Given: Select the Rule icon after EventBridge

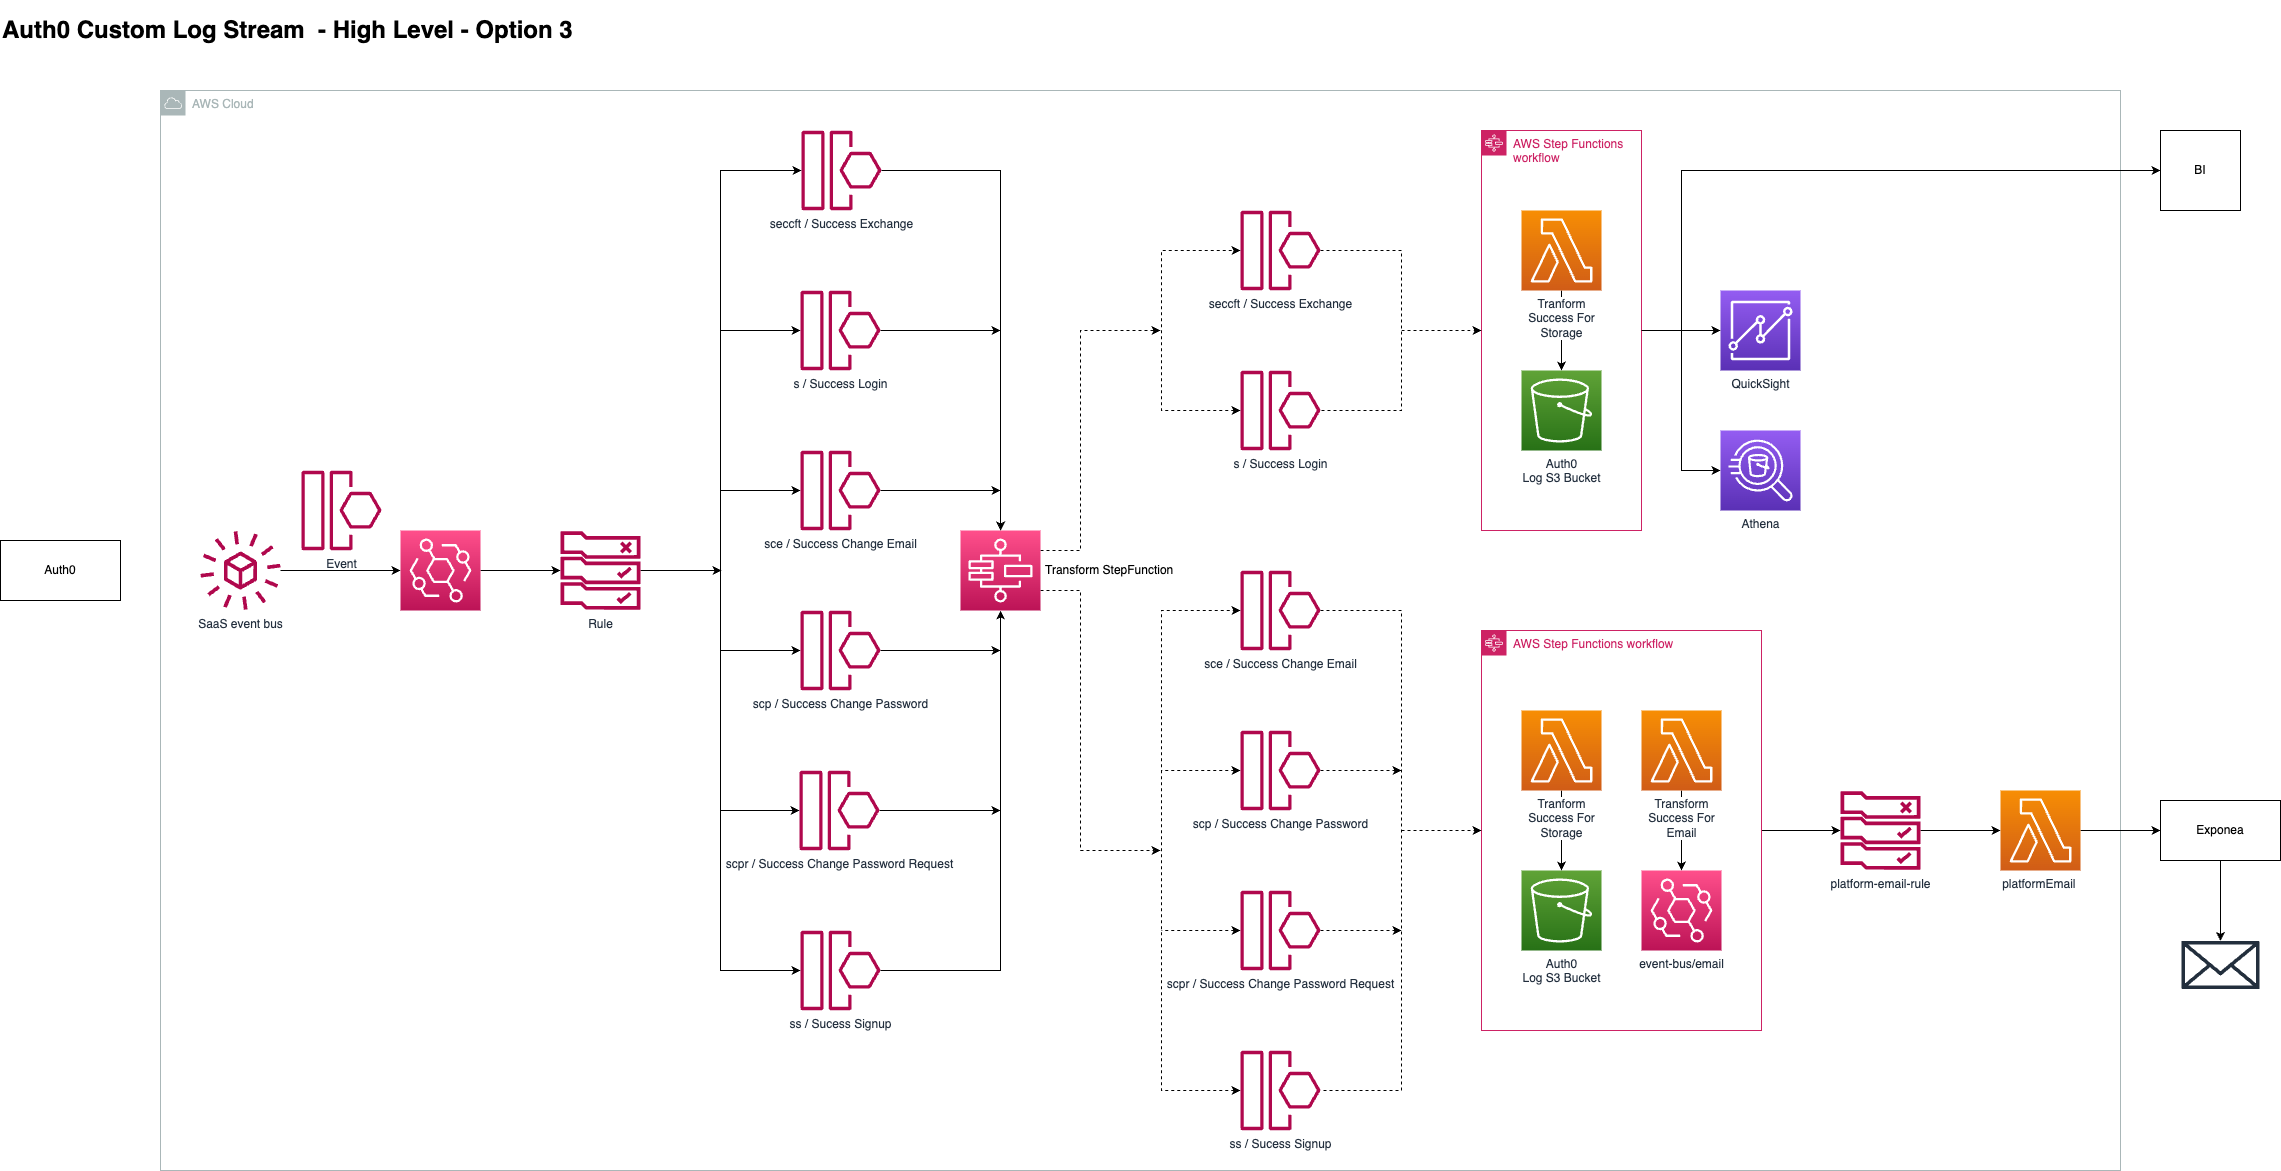Looking at the screenshot, I should click(600, 570).
